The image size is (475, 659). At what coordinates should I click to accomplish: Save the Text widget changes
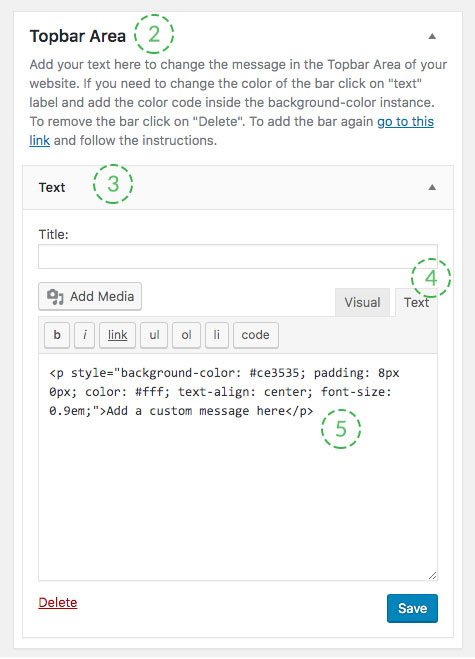[x=412, y=608]
